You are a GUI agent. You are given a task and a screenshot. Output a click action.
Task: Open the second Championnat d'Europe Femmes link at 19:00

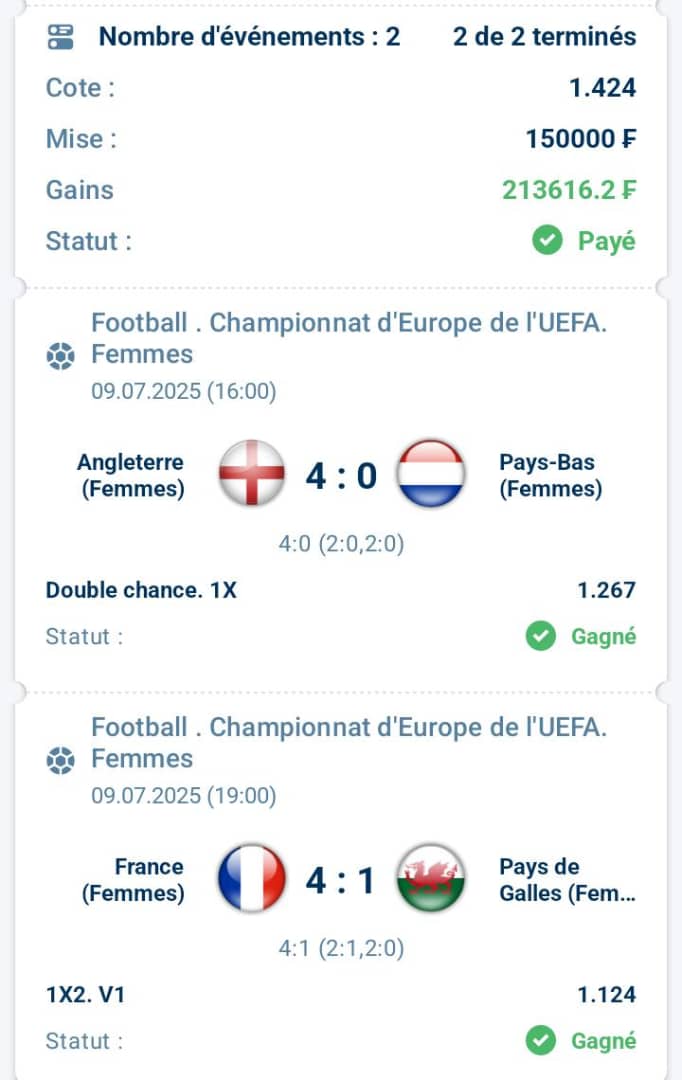(x=349, y=742)
